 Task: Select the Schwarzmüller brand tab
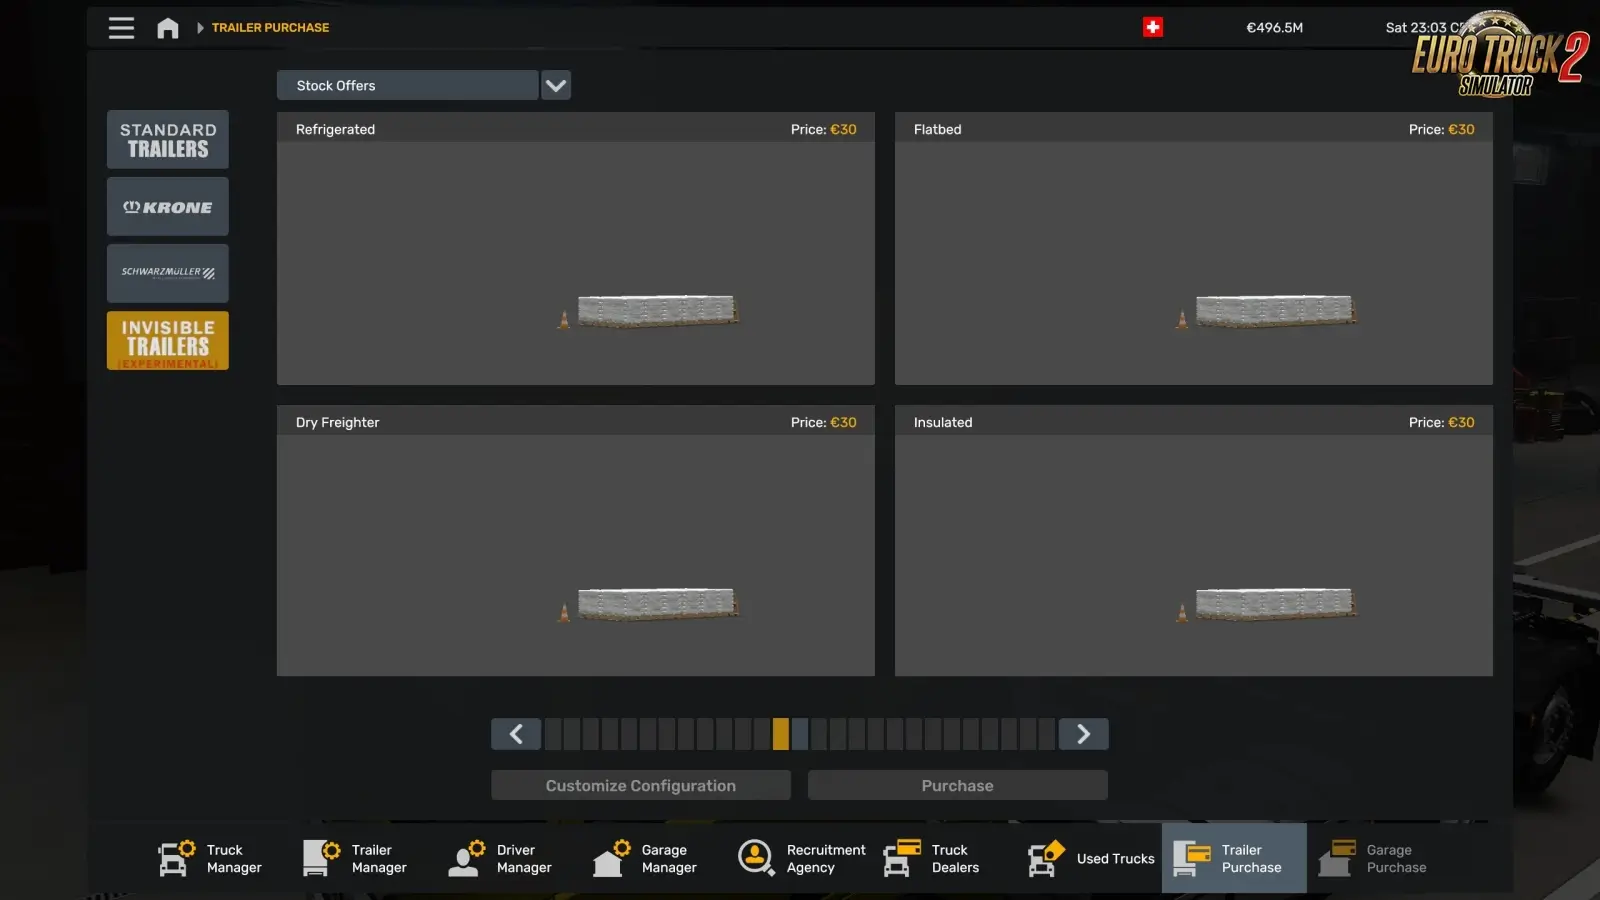point(168,273)
